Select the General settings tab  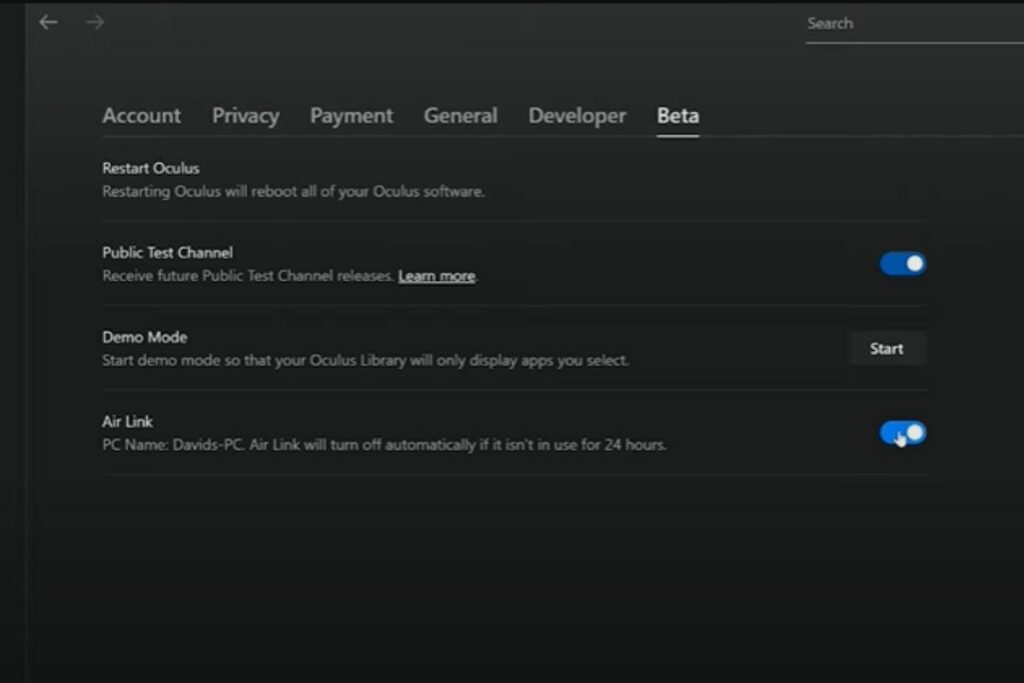click(460, 116)
